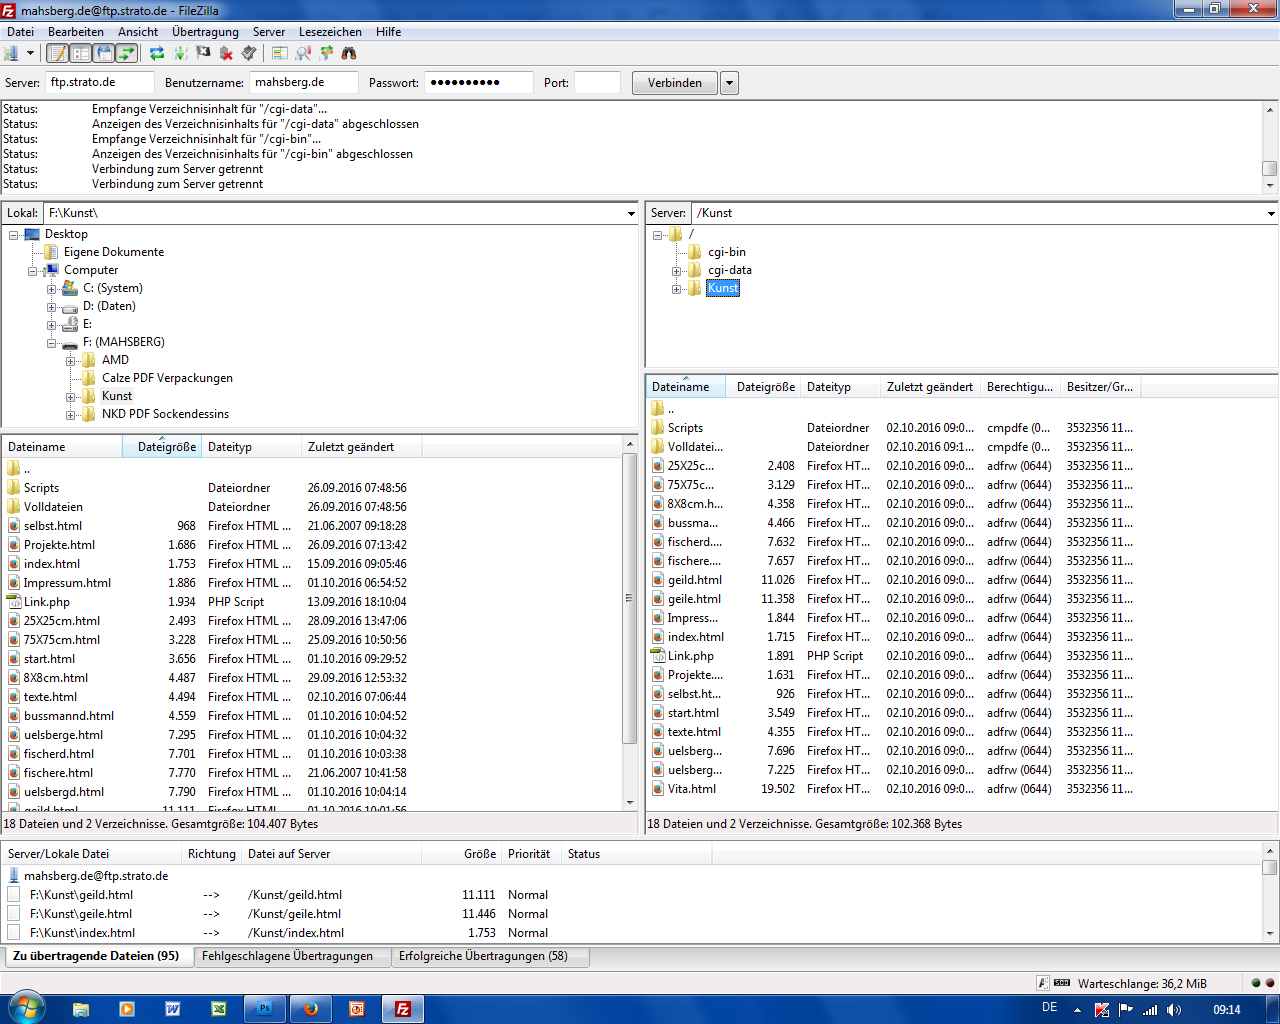Expand the local Kunst folder node

pos(71,397)
